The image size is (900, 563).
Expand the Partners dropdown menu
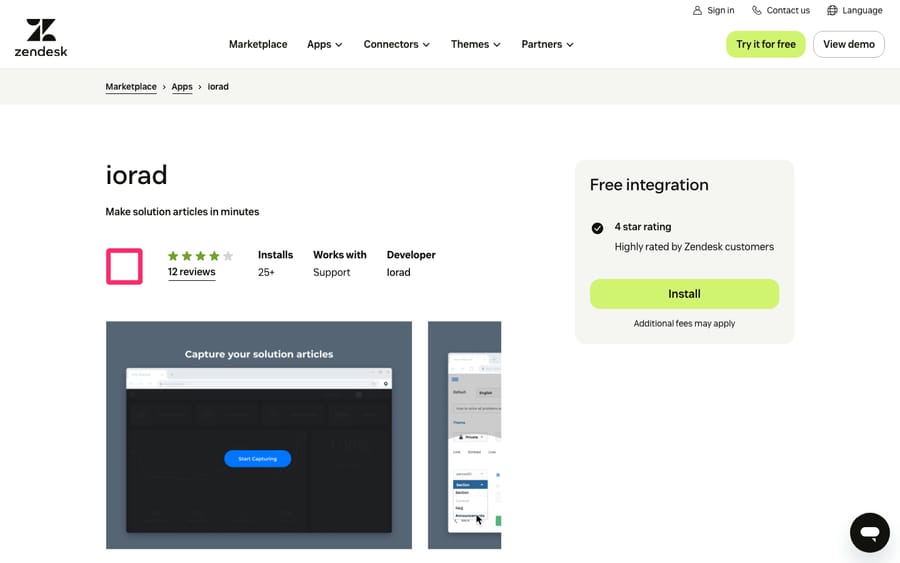click(547, 44)
